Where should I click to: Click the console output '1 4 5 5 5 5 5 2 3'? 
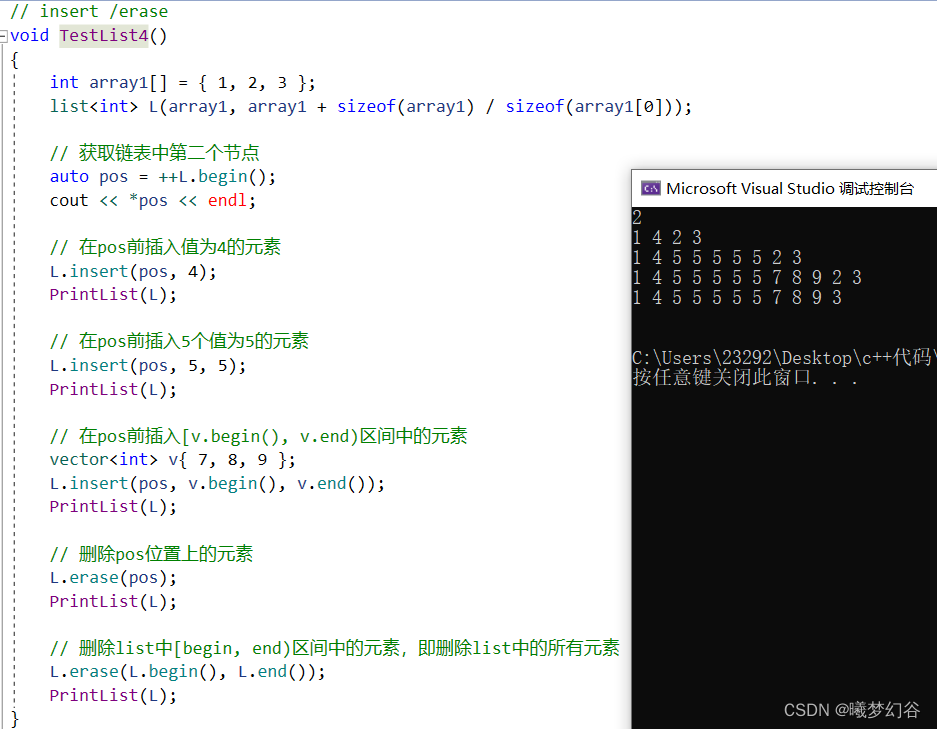point(717,258)
